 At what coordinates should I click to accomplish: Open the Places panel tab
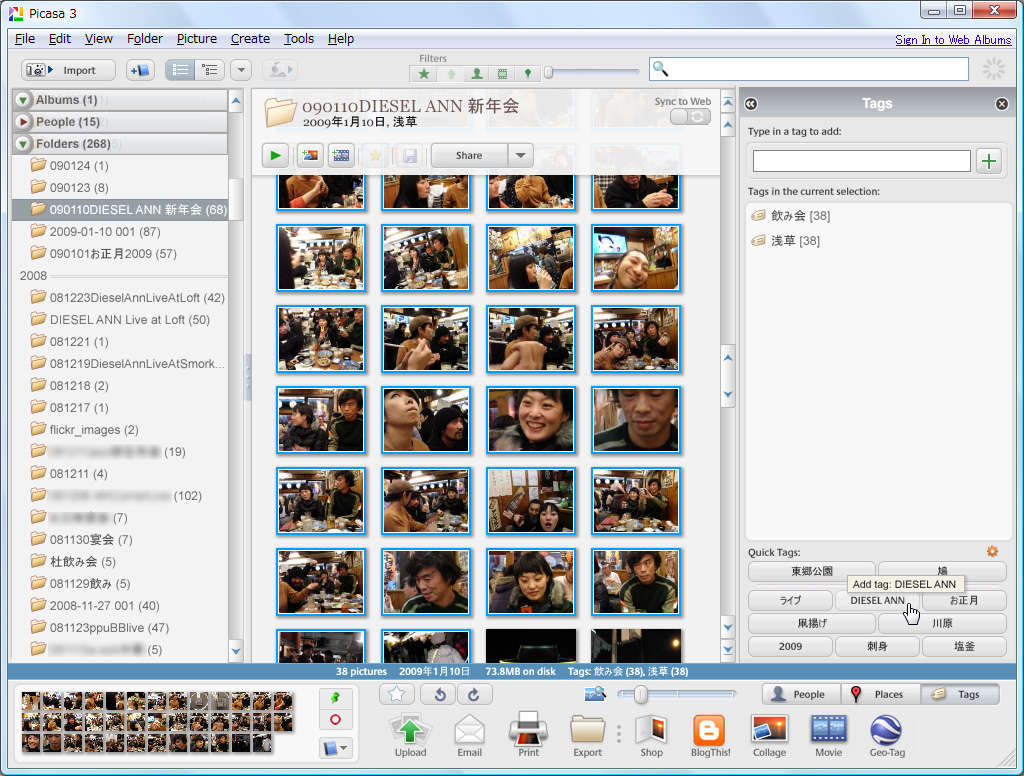coord(880,694)
